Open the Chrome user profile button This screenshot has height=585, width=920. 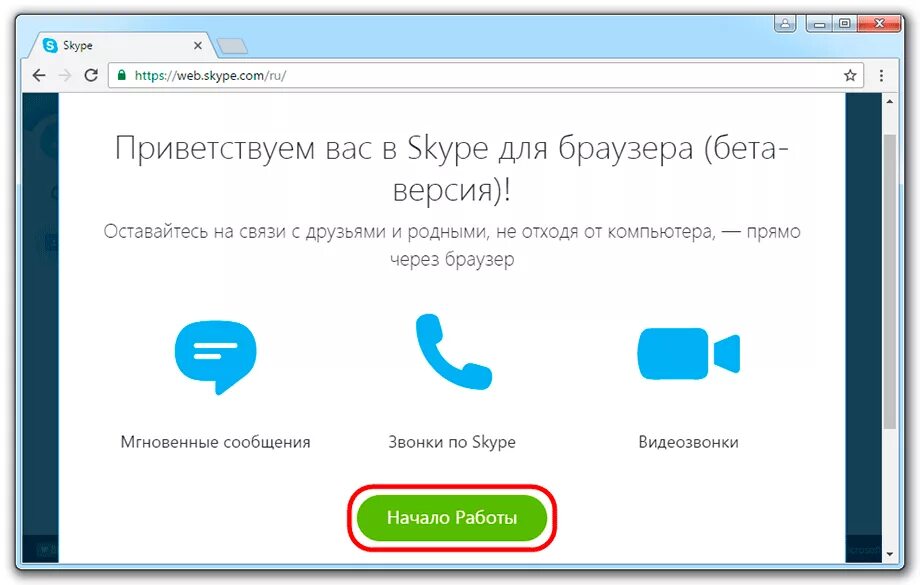tap(785, 23)
